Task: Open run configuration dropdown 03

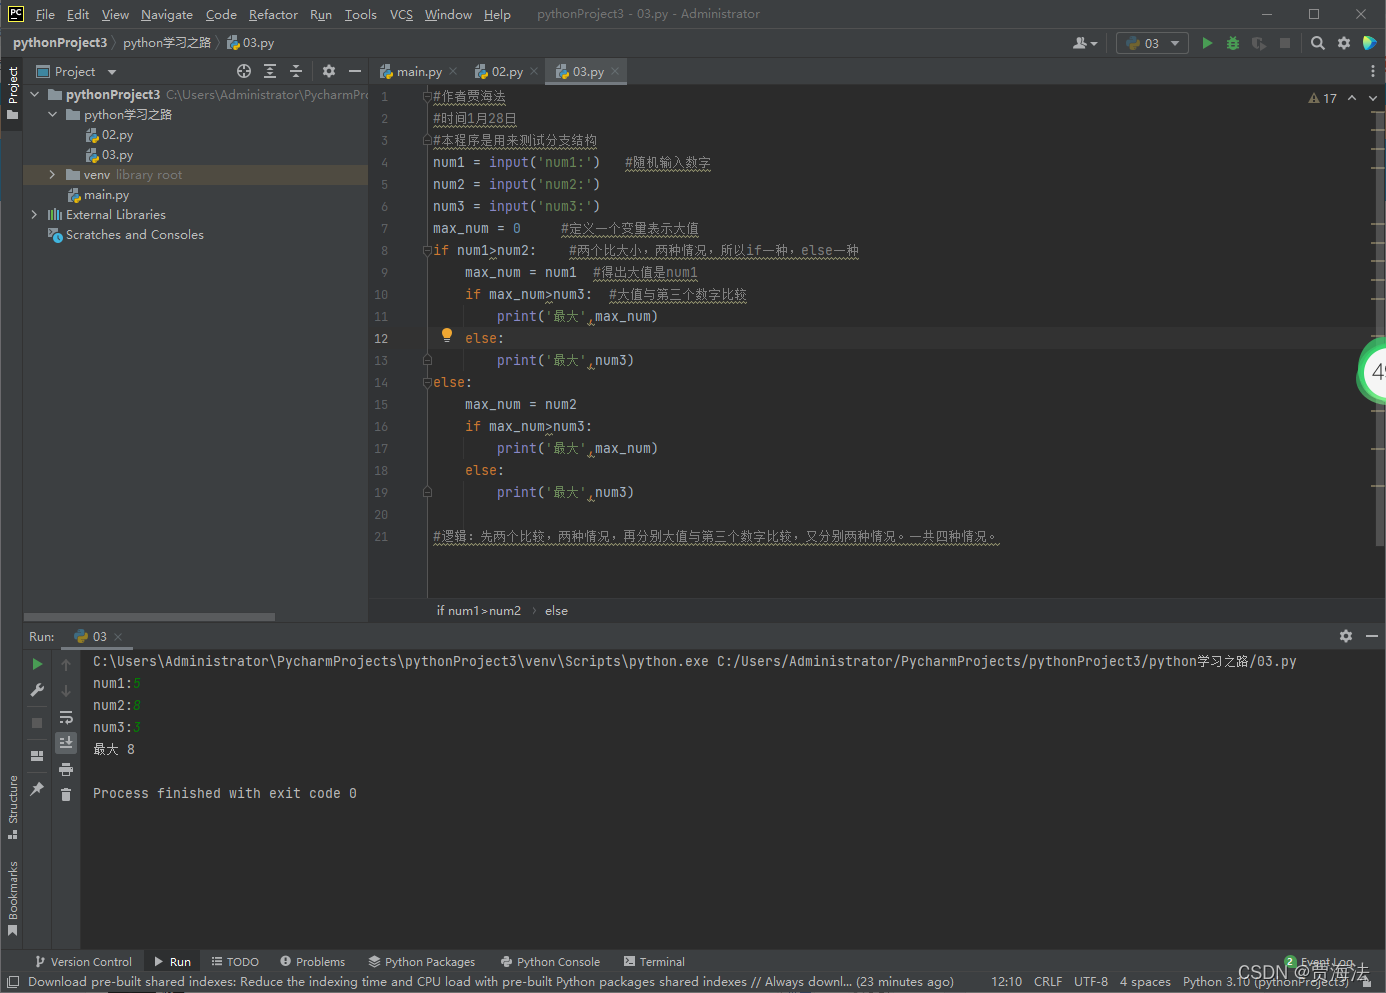Action: pos(1153,43)
